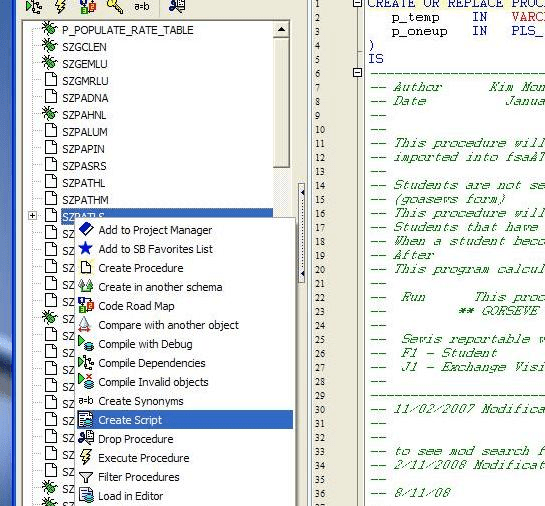Click the page icon beside SZPAPIN
Screen dimensions: 545x506
pos(51,147)
